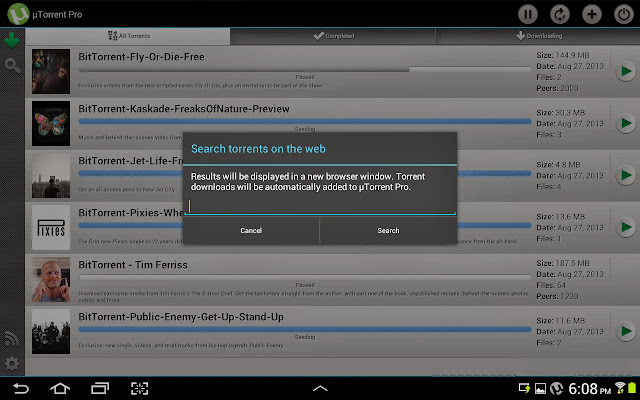Expand the bottom bar up-arrow handle
Viewport: 640px width, 400px height.
pyautogui.click(x=320, y=388)
